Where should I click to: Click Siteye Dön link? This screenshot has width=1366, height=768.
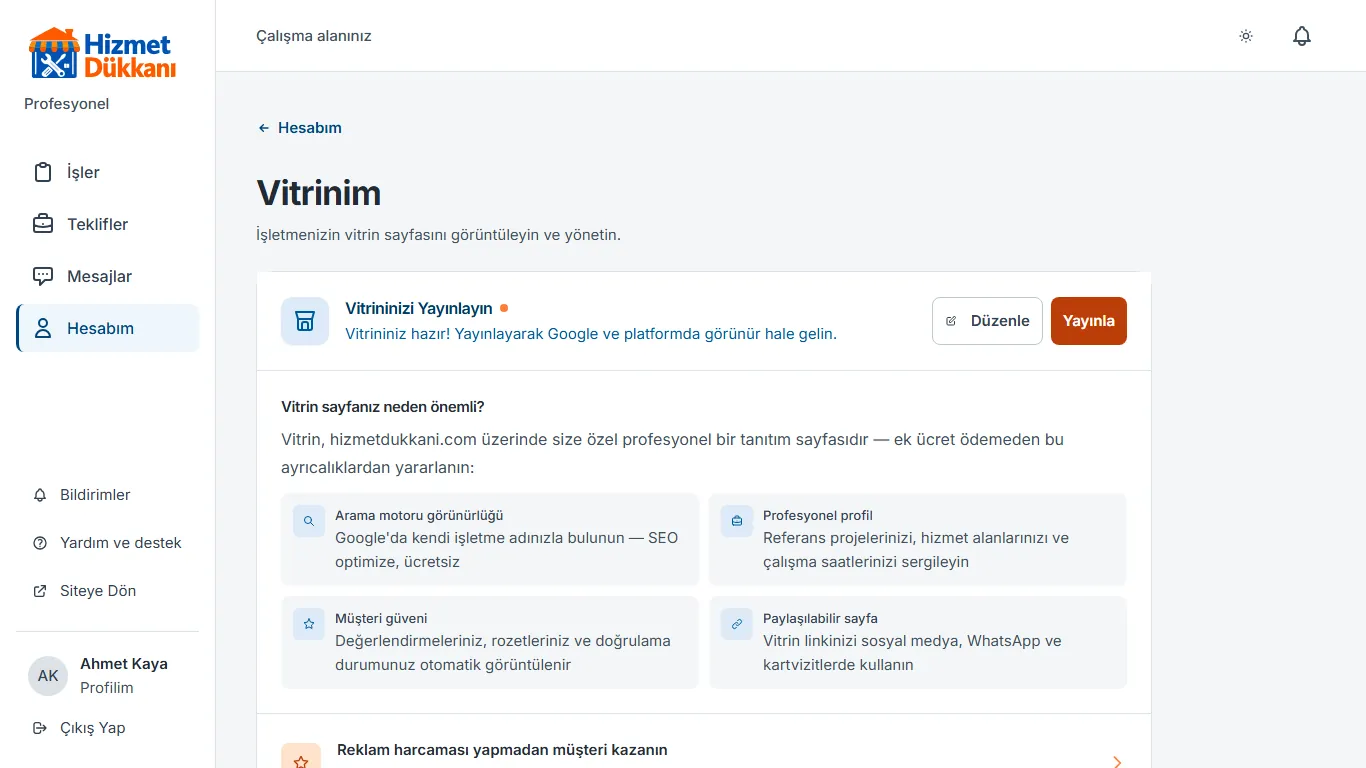click(x=108, y=591)
